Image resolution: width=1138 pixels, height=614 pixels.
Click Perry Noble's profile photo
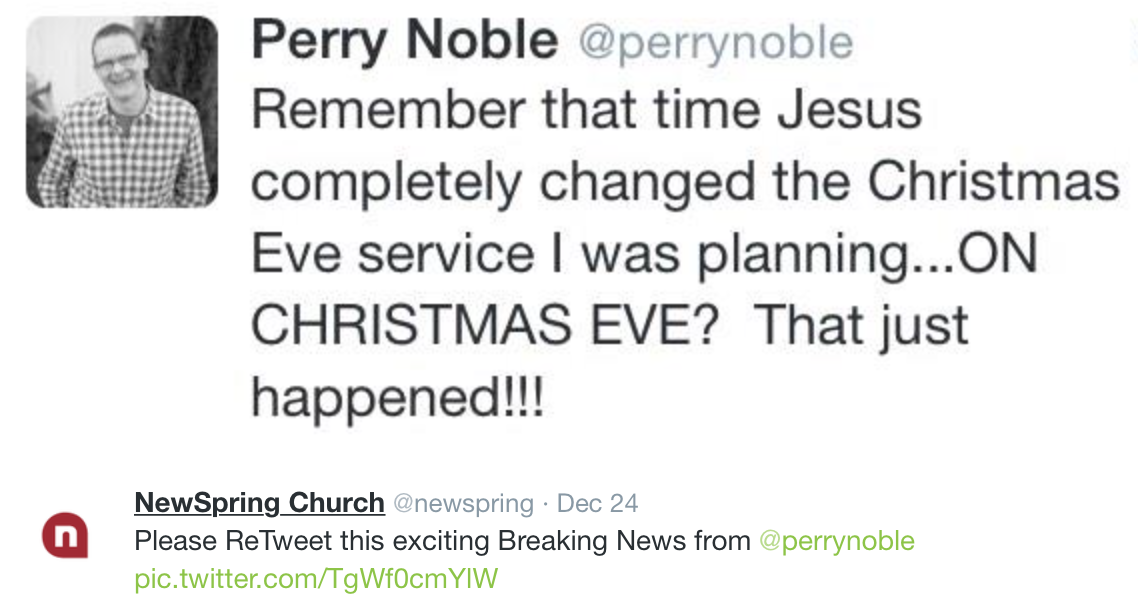coord(121,112)
